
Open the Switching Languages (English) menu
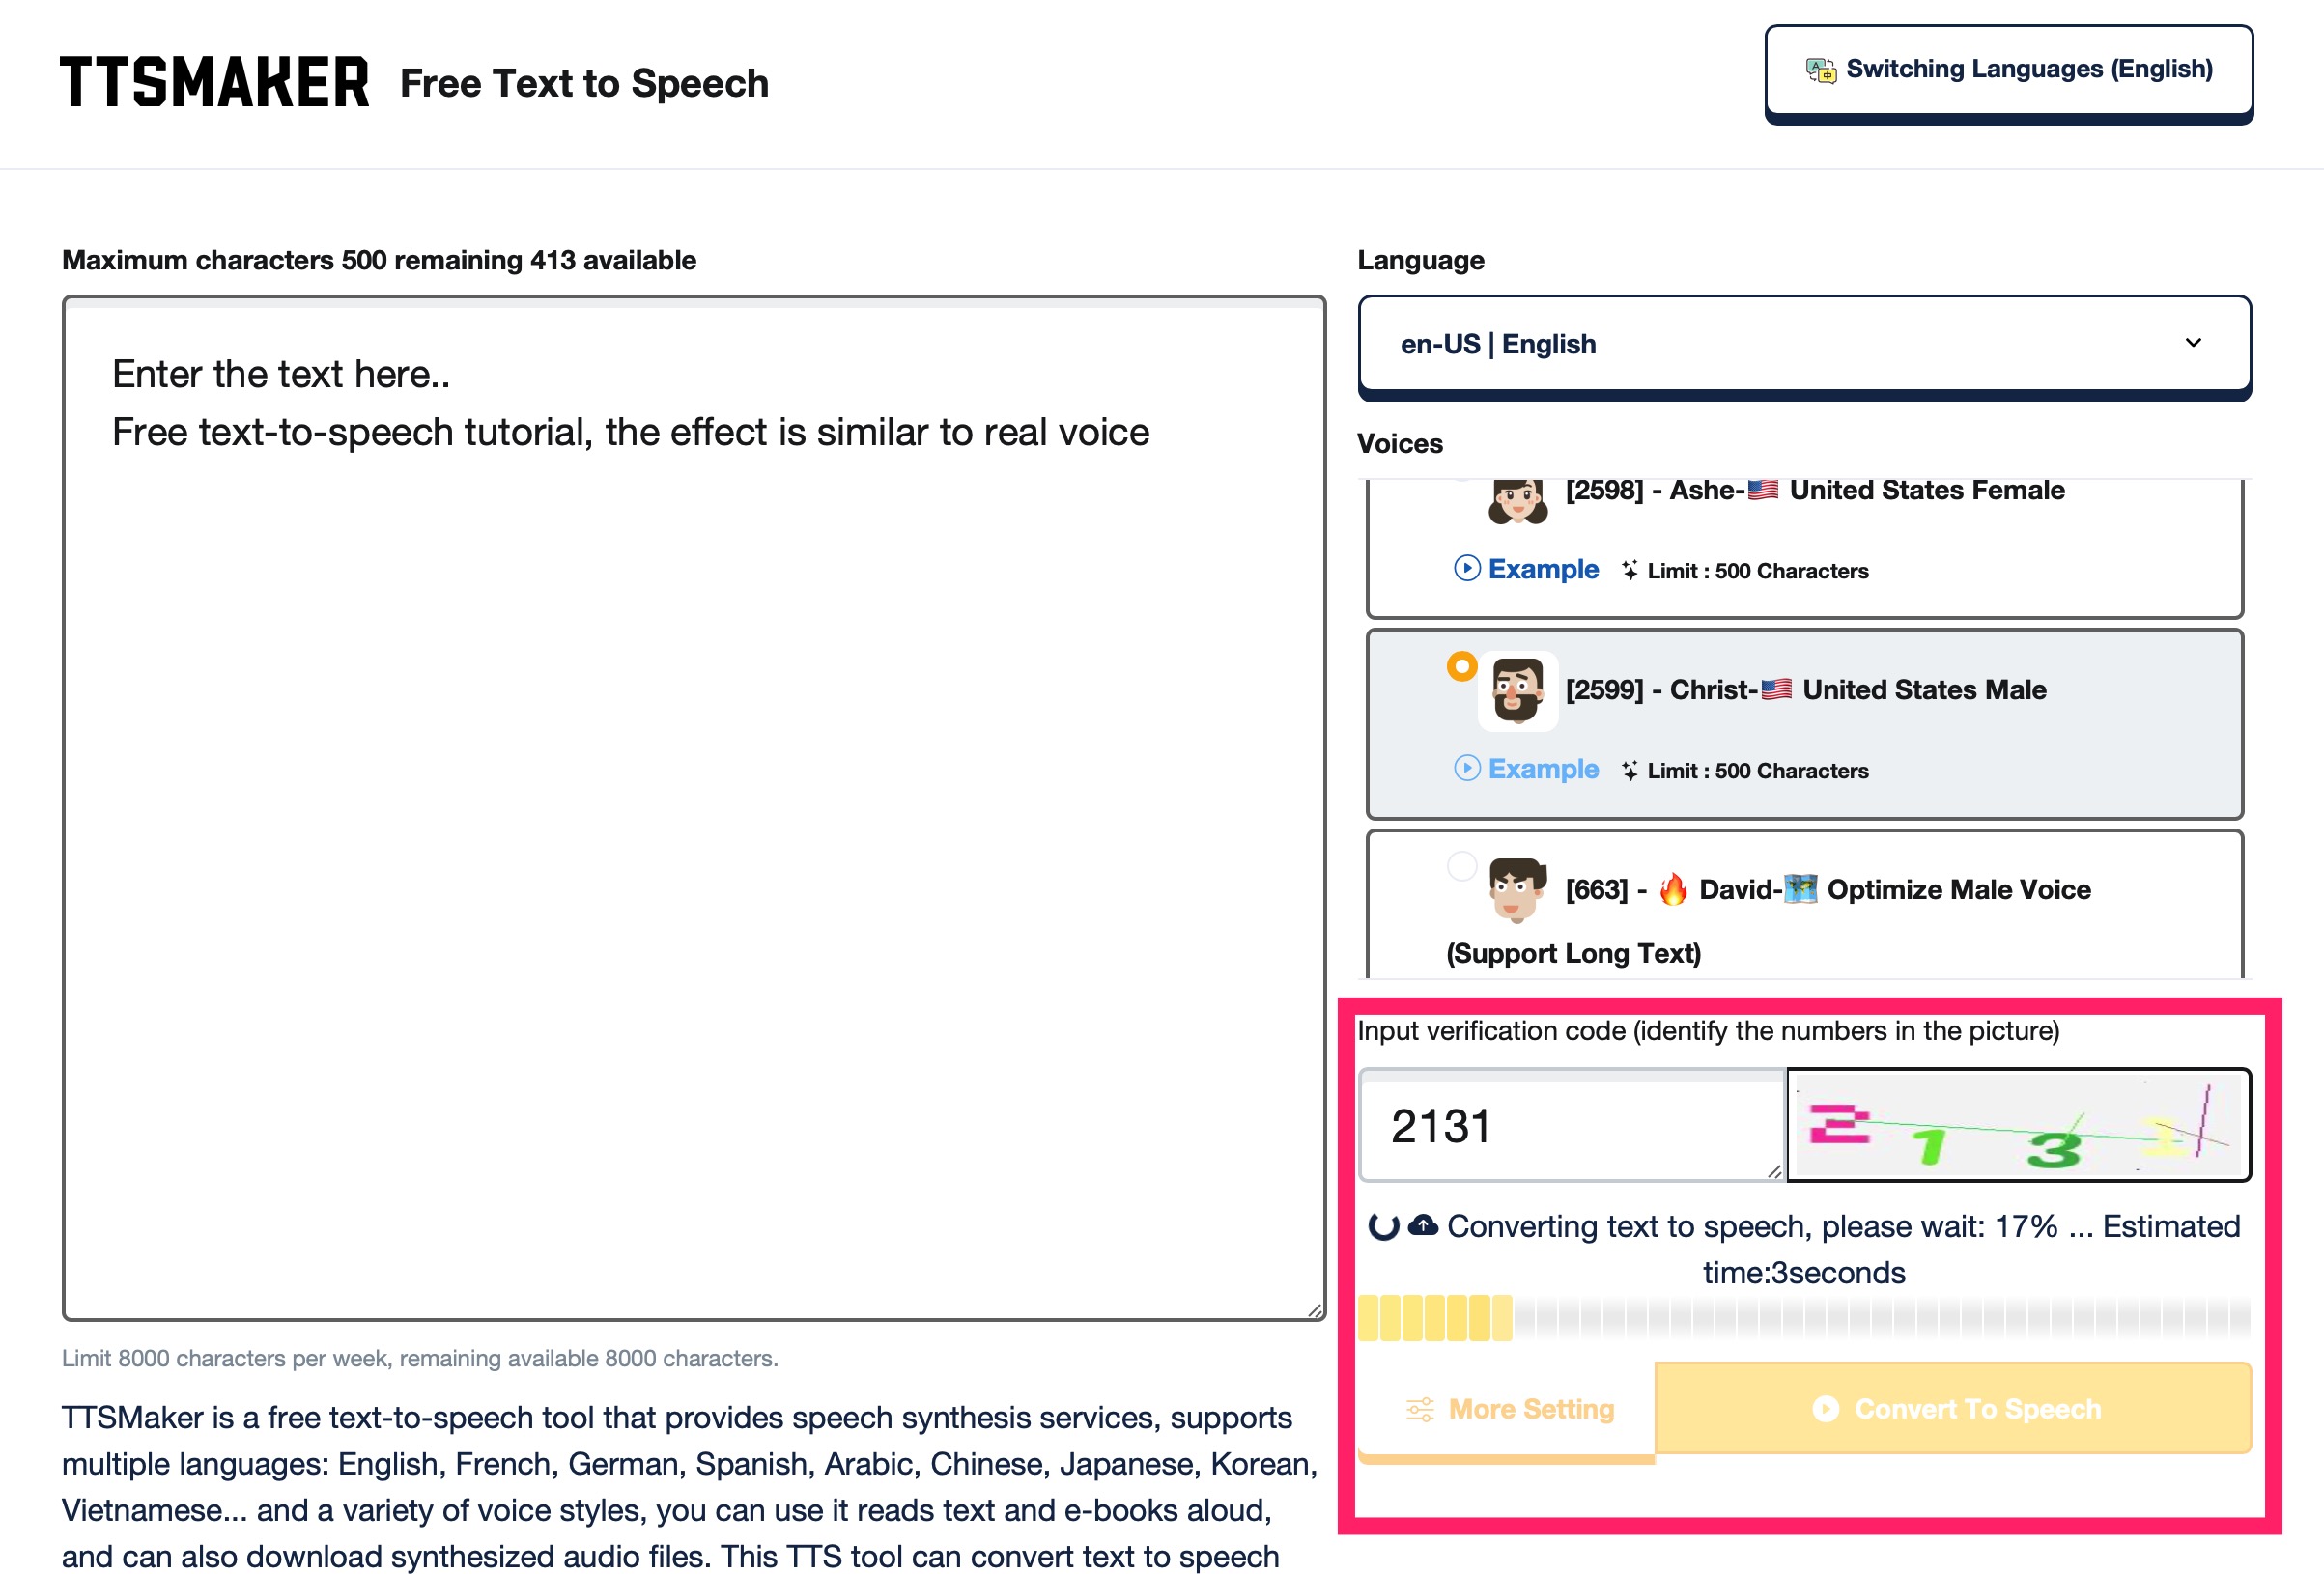click(x=2008, y=72)
